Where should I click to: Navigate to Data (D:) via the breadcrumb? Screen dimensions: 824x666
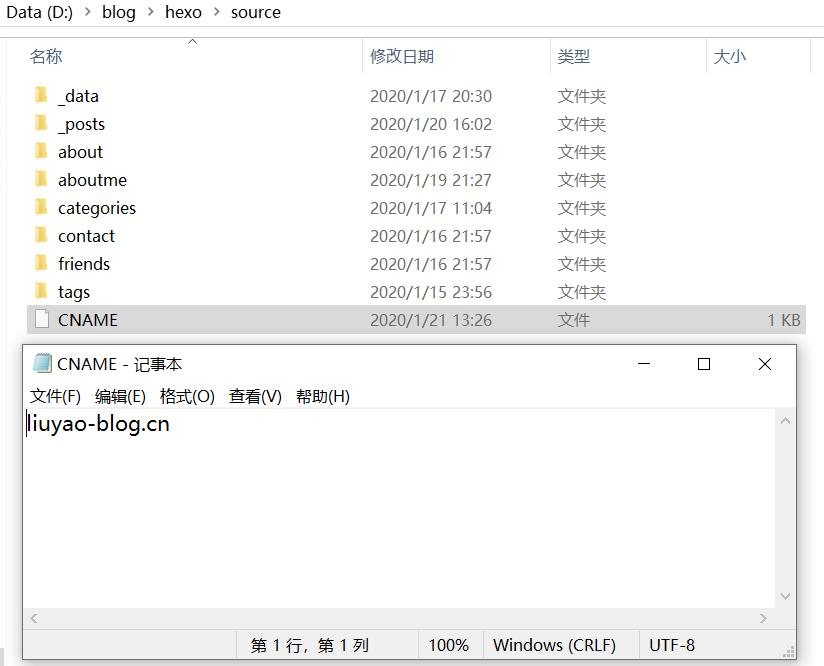click(x=40, y=13)
